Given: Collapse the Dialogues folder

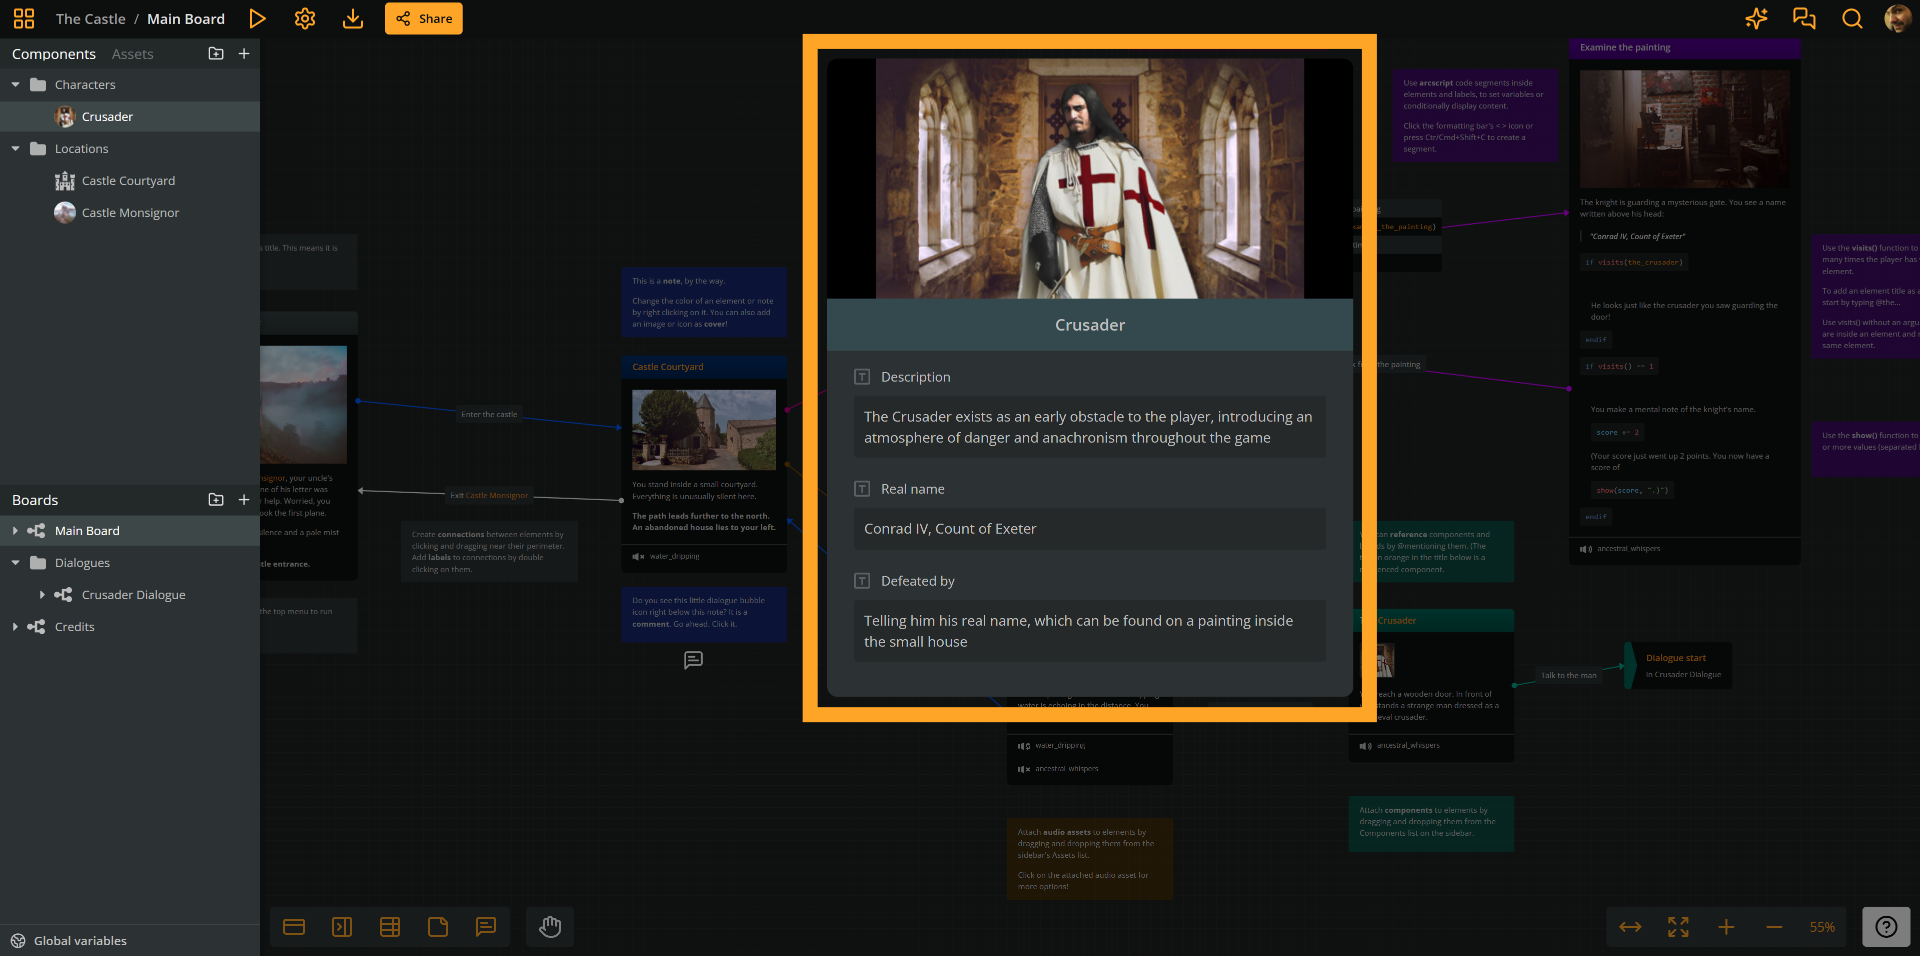Looking at the screenshot, I should pos(16,563).
